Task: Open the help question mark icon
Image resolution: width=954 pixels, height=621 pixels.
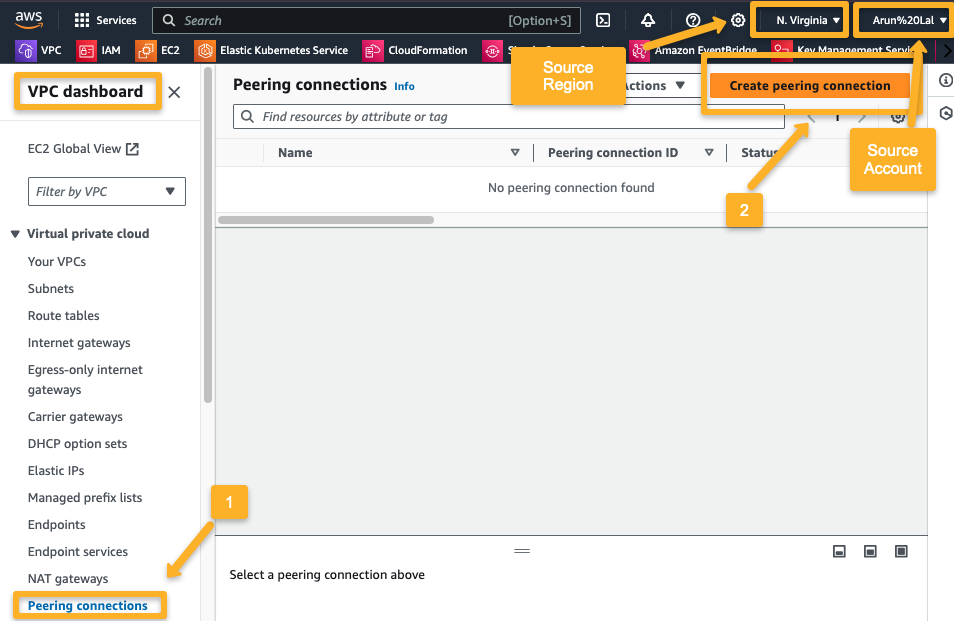Action: click(x=693, y=20)
